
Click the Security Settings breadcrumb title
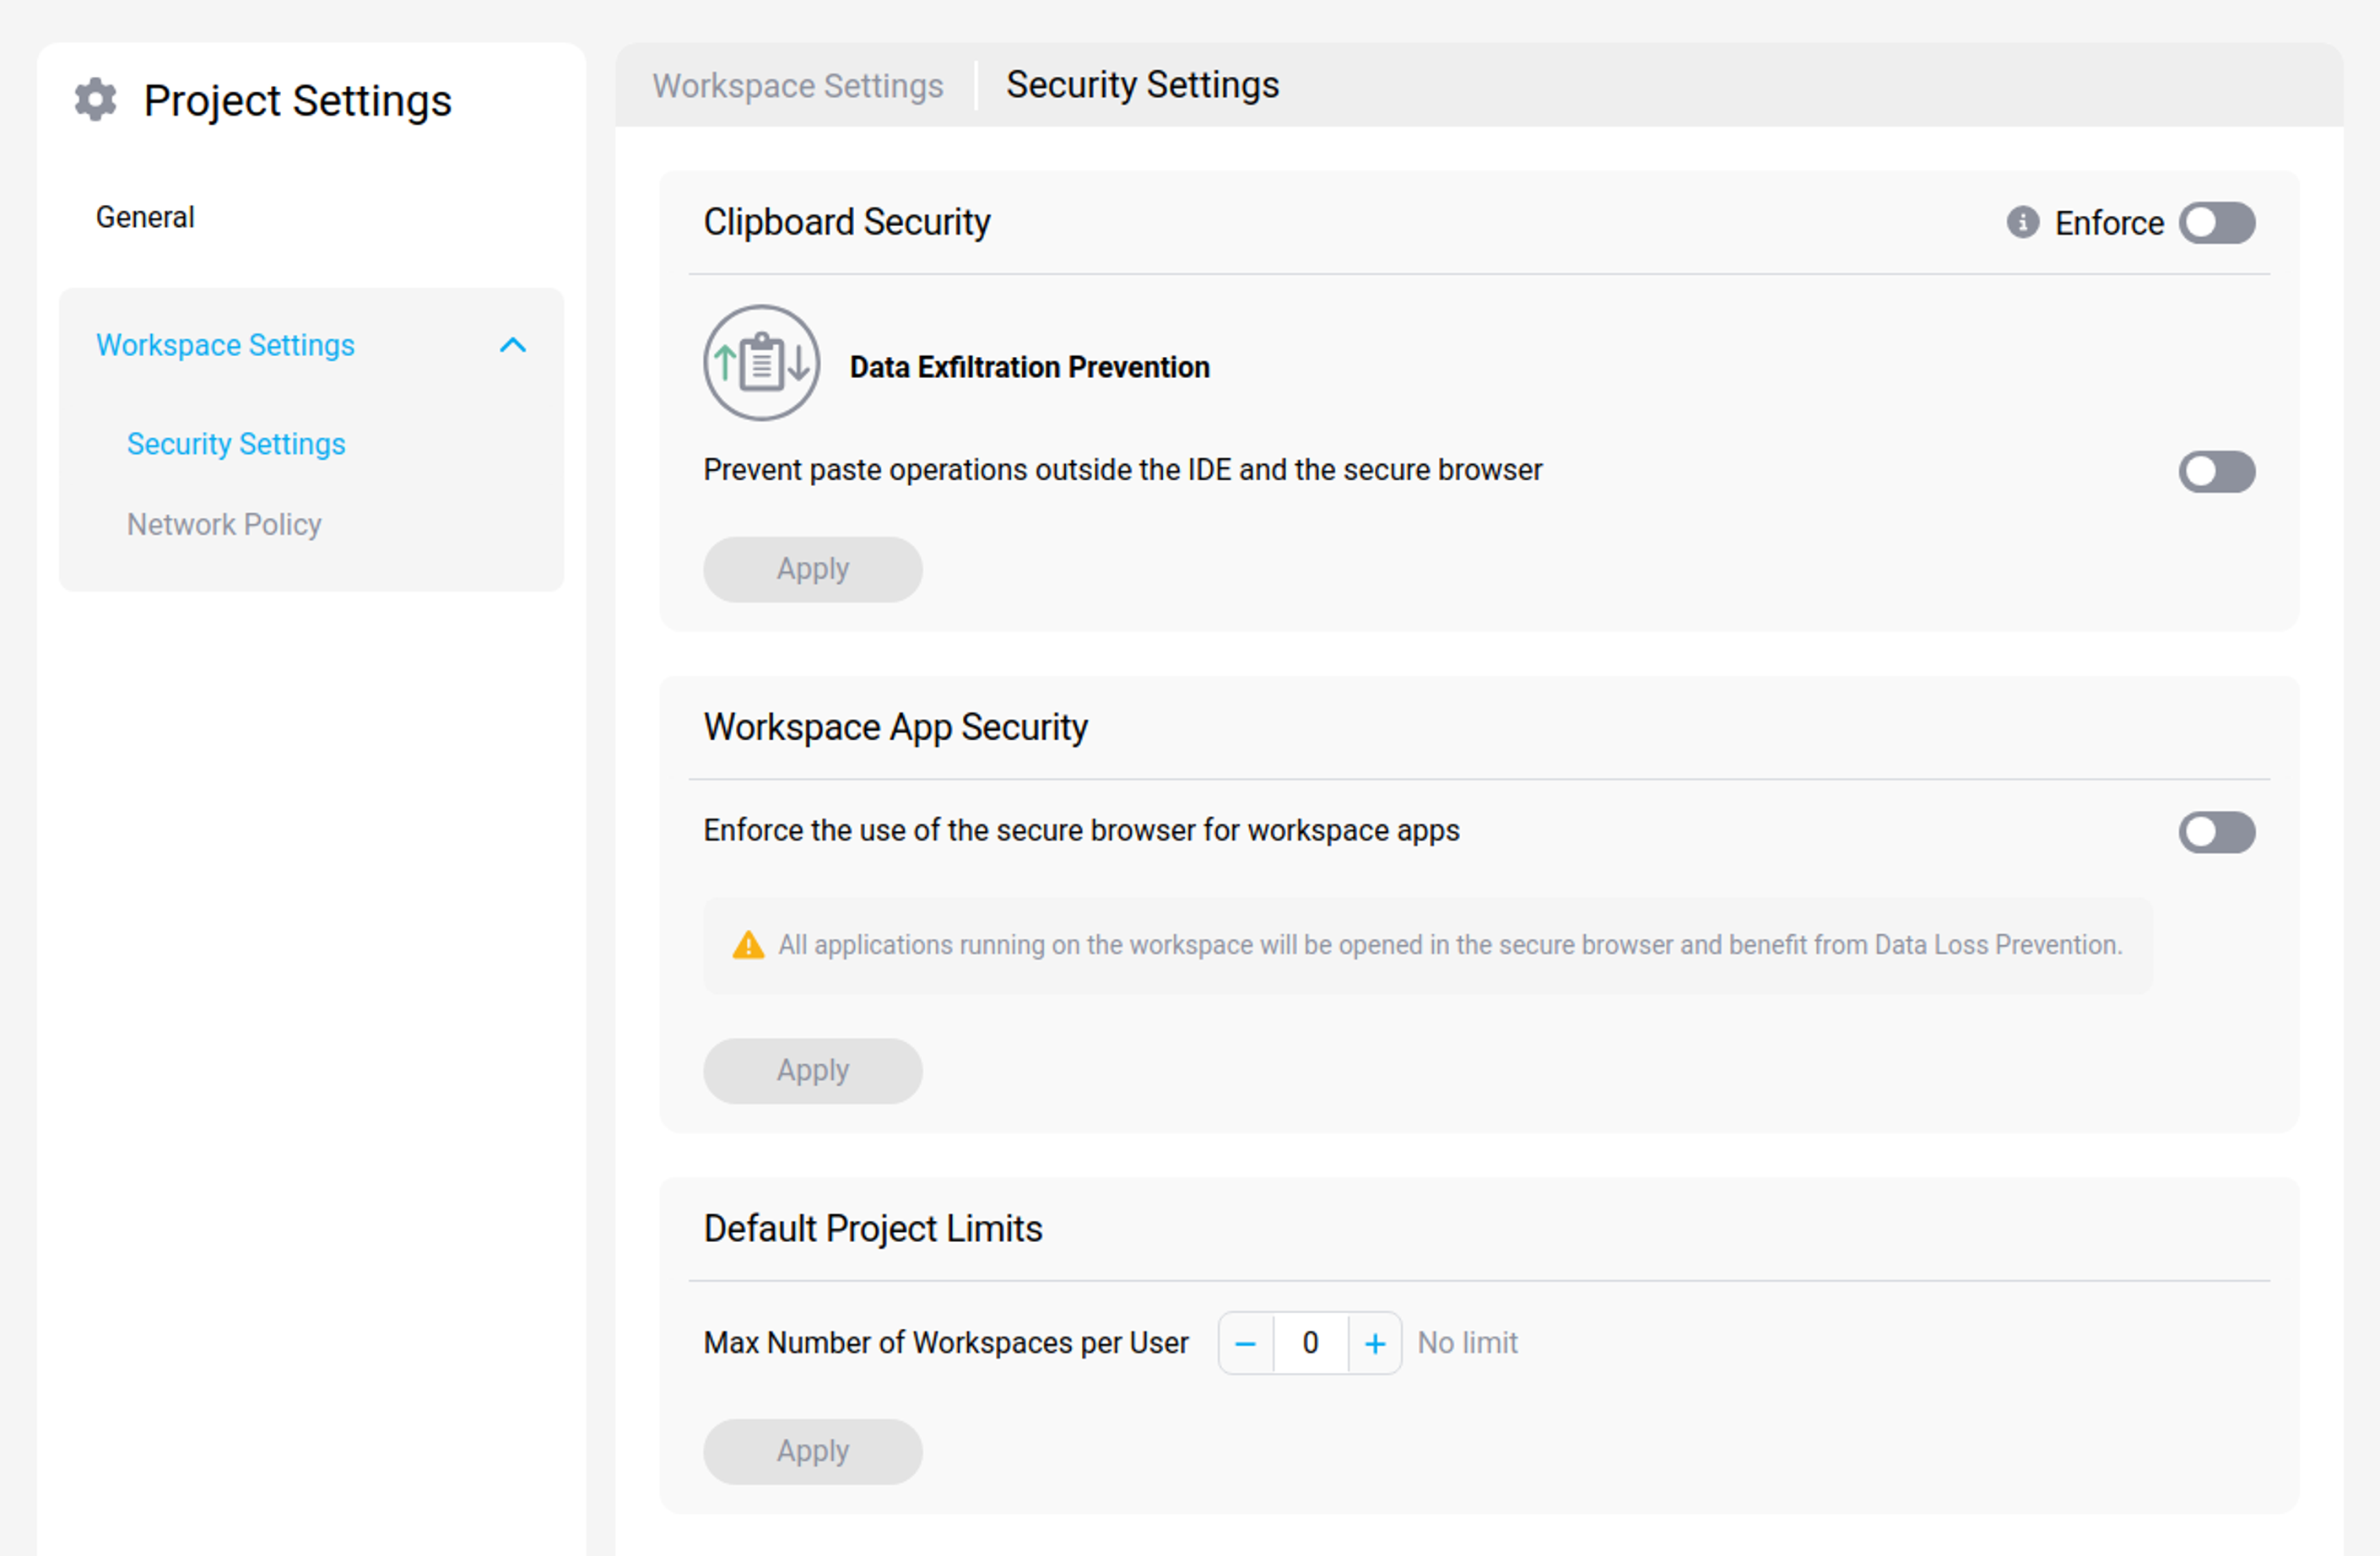[1142, 85]
